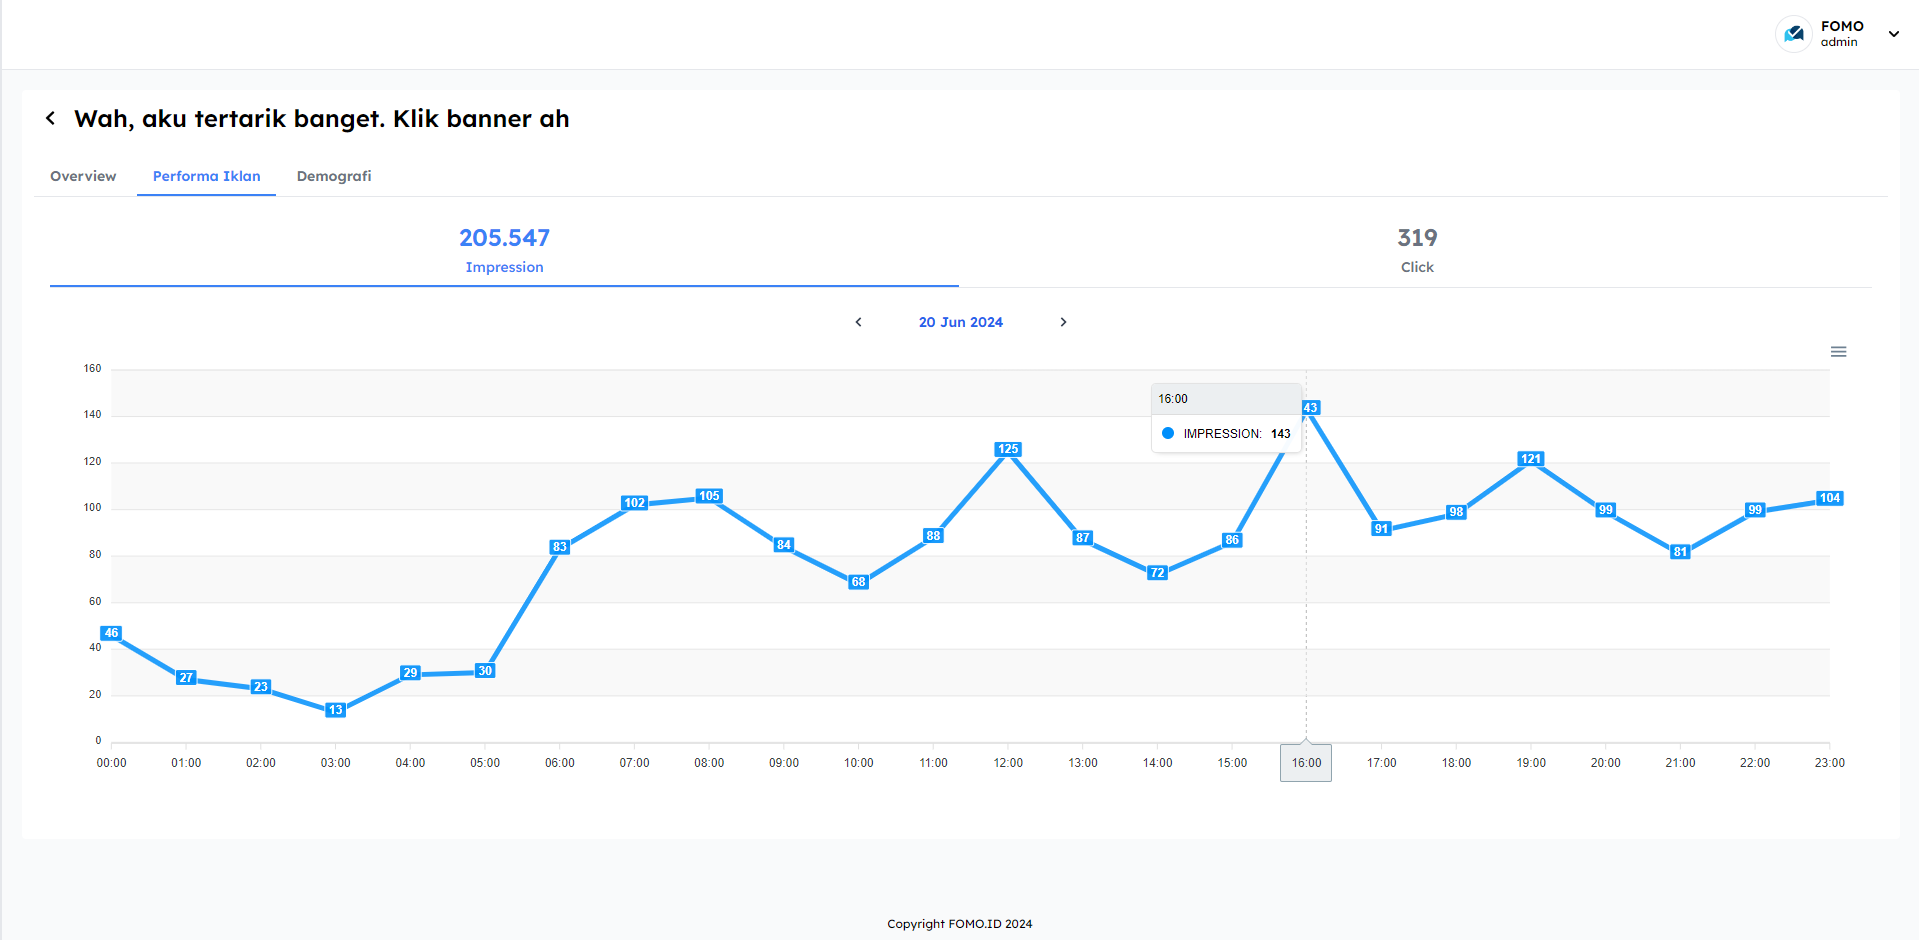
Task: Click the 20:00 x-axis label
Action: point(1605,763)
